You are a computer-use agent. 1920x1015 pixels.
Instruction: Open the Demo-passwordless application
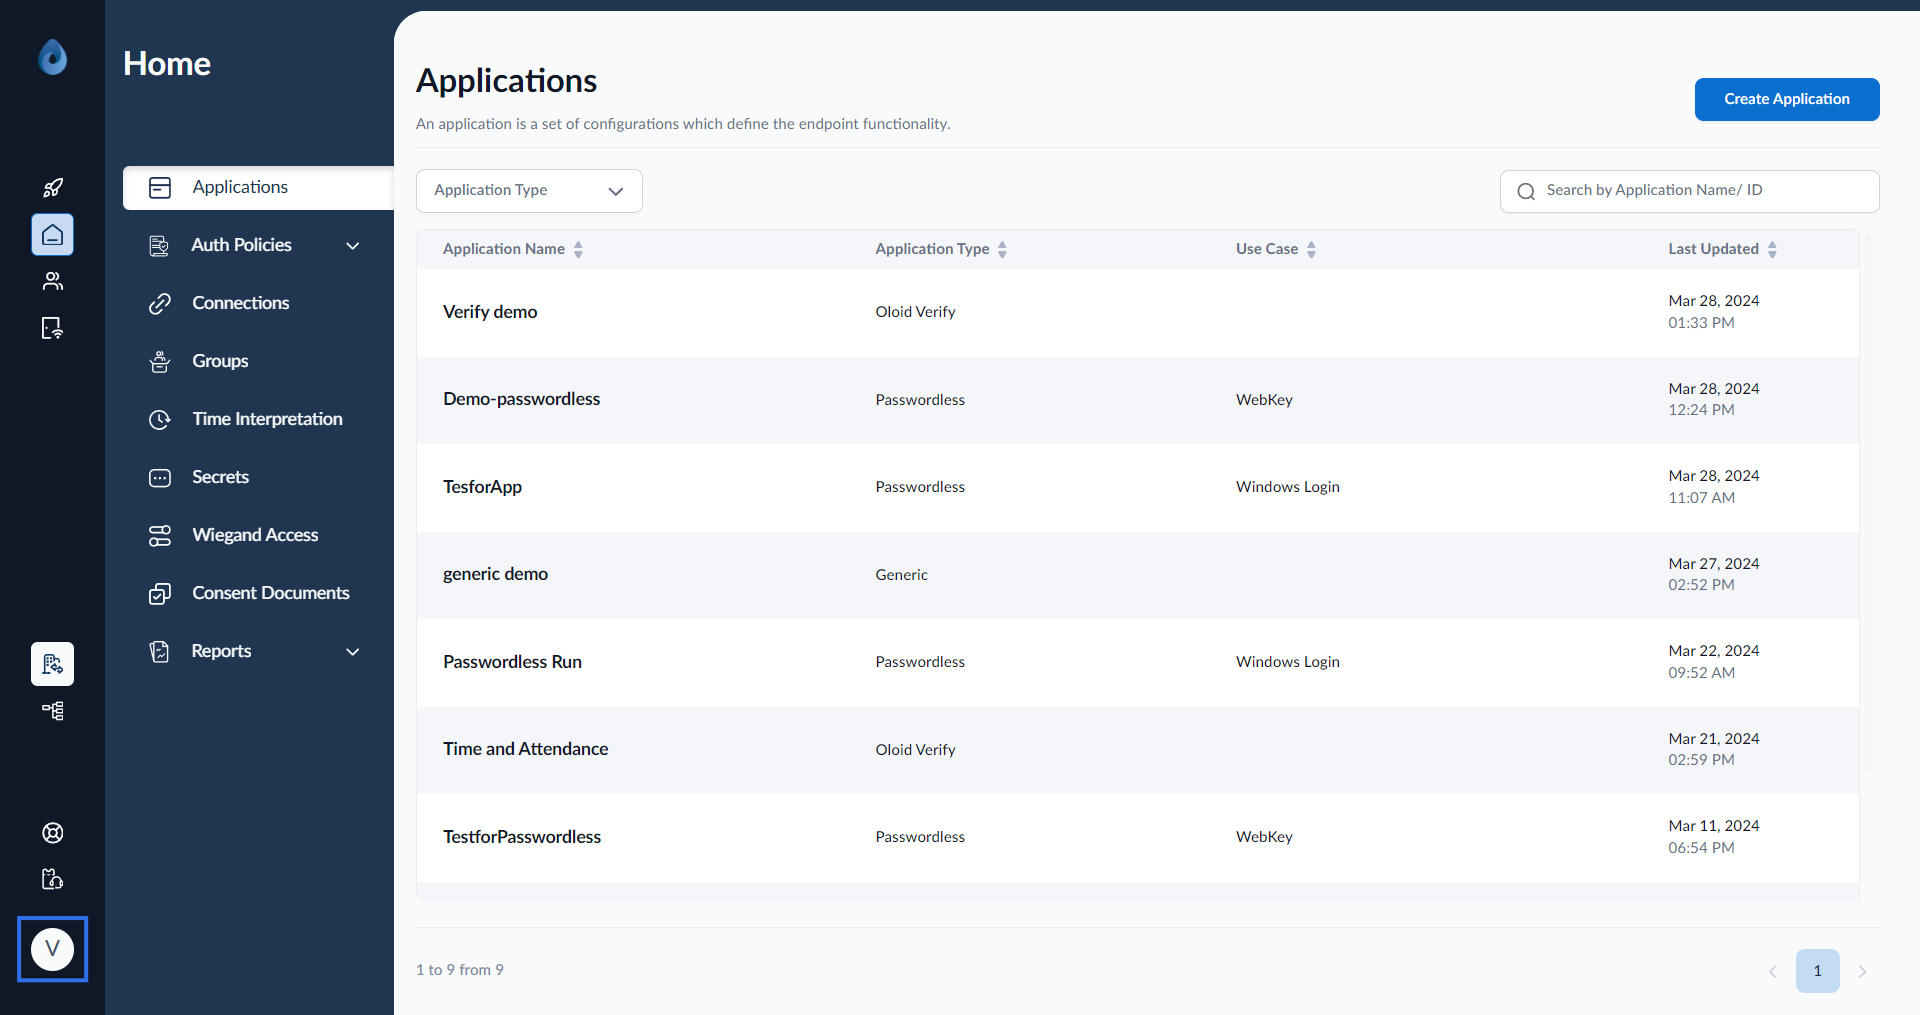tap(521, 399)
